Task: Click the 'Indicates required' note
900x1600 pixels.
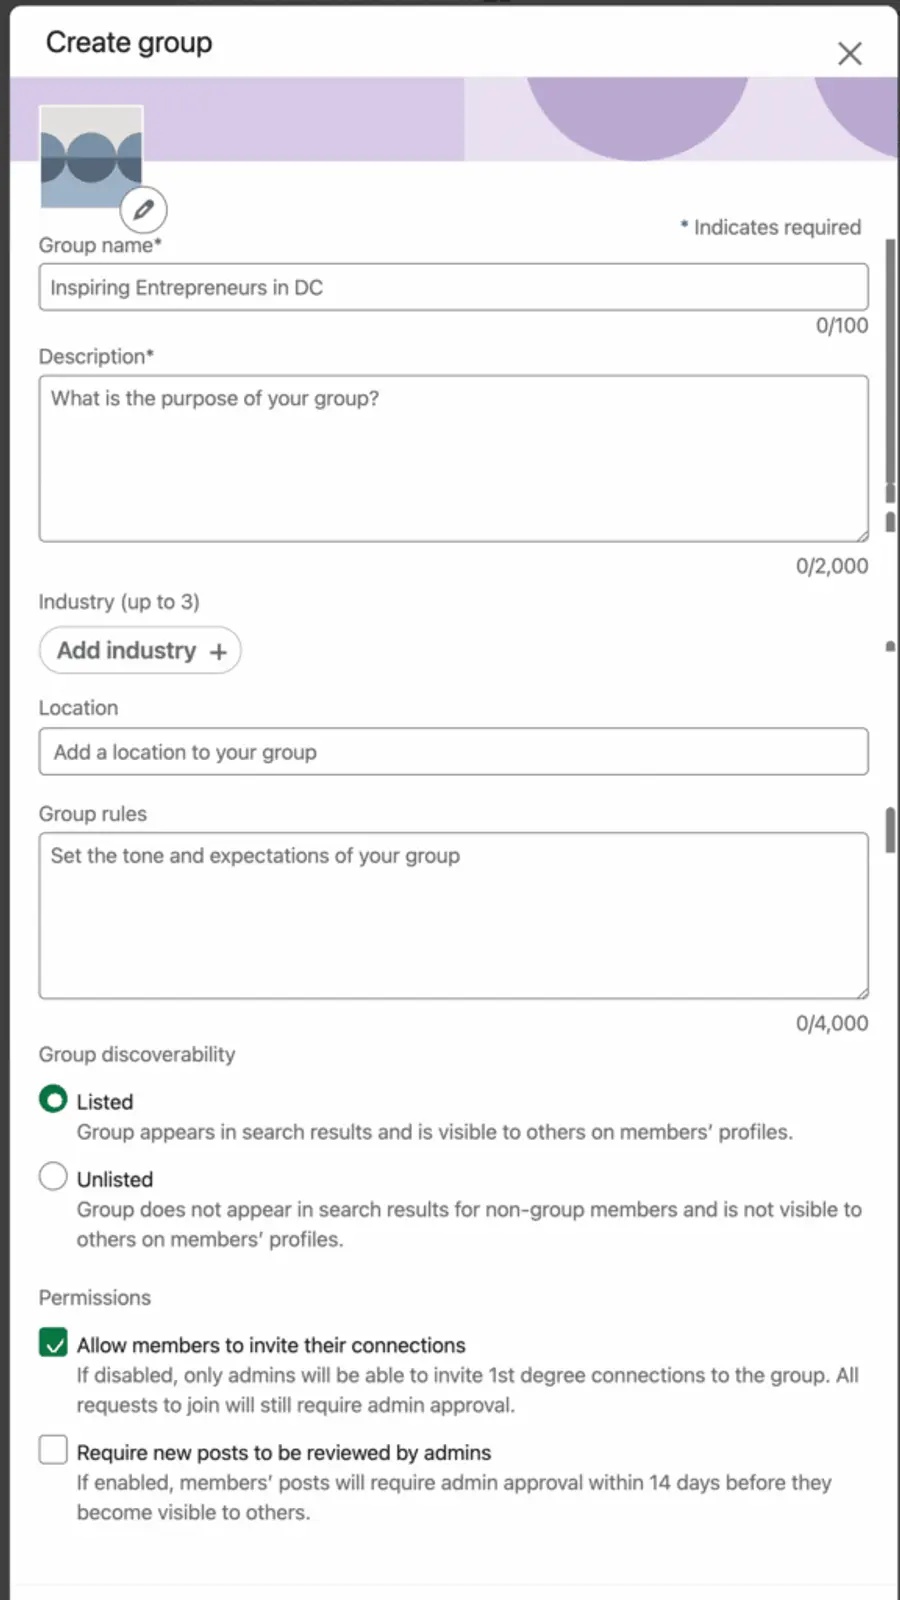Action: pyautogui.click(x=771, y=227)
